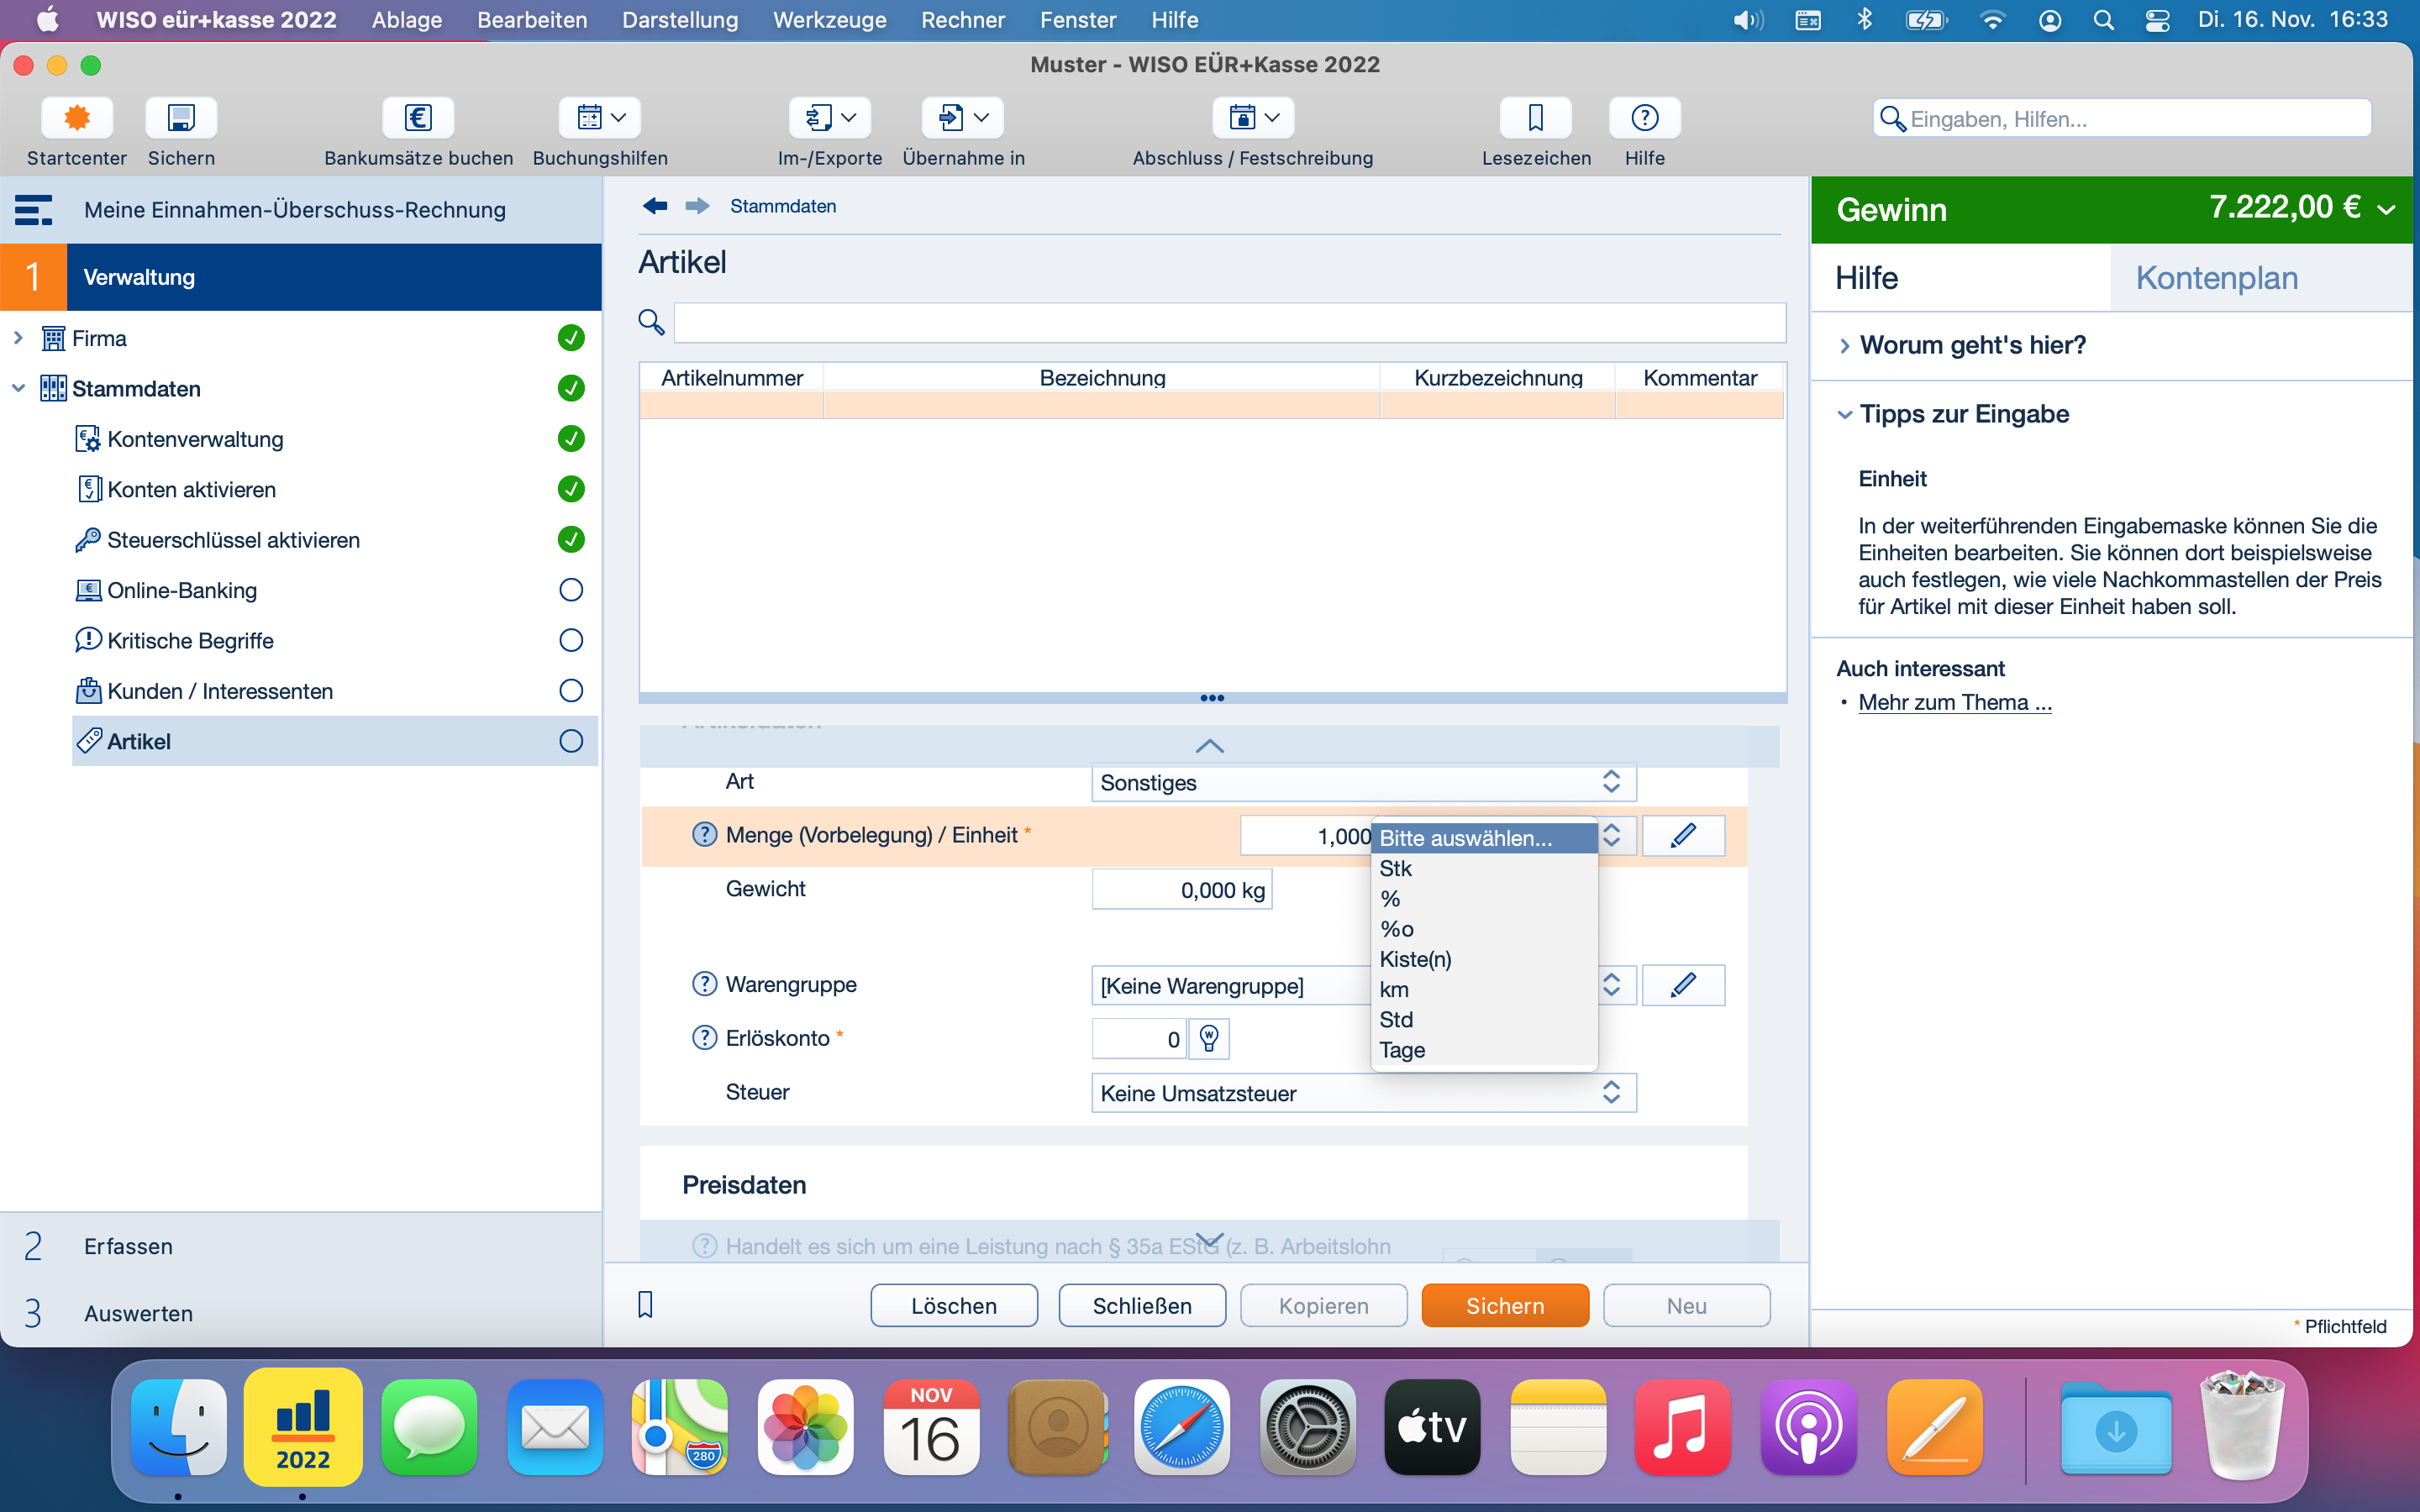Click the Artikel search input field
This screenshot has width=2420, height=1512.
(x=1229, y=323)
